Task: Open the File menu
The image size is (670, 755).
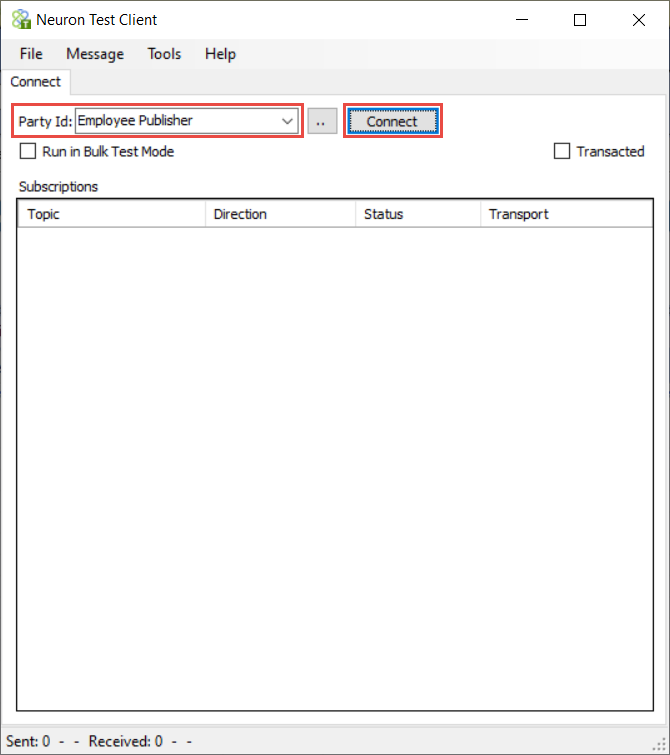Action: [31, 54]
